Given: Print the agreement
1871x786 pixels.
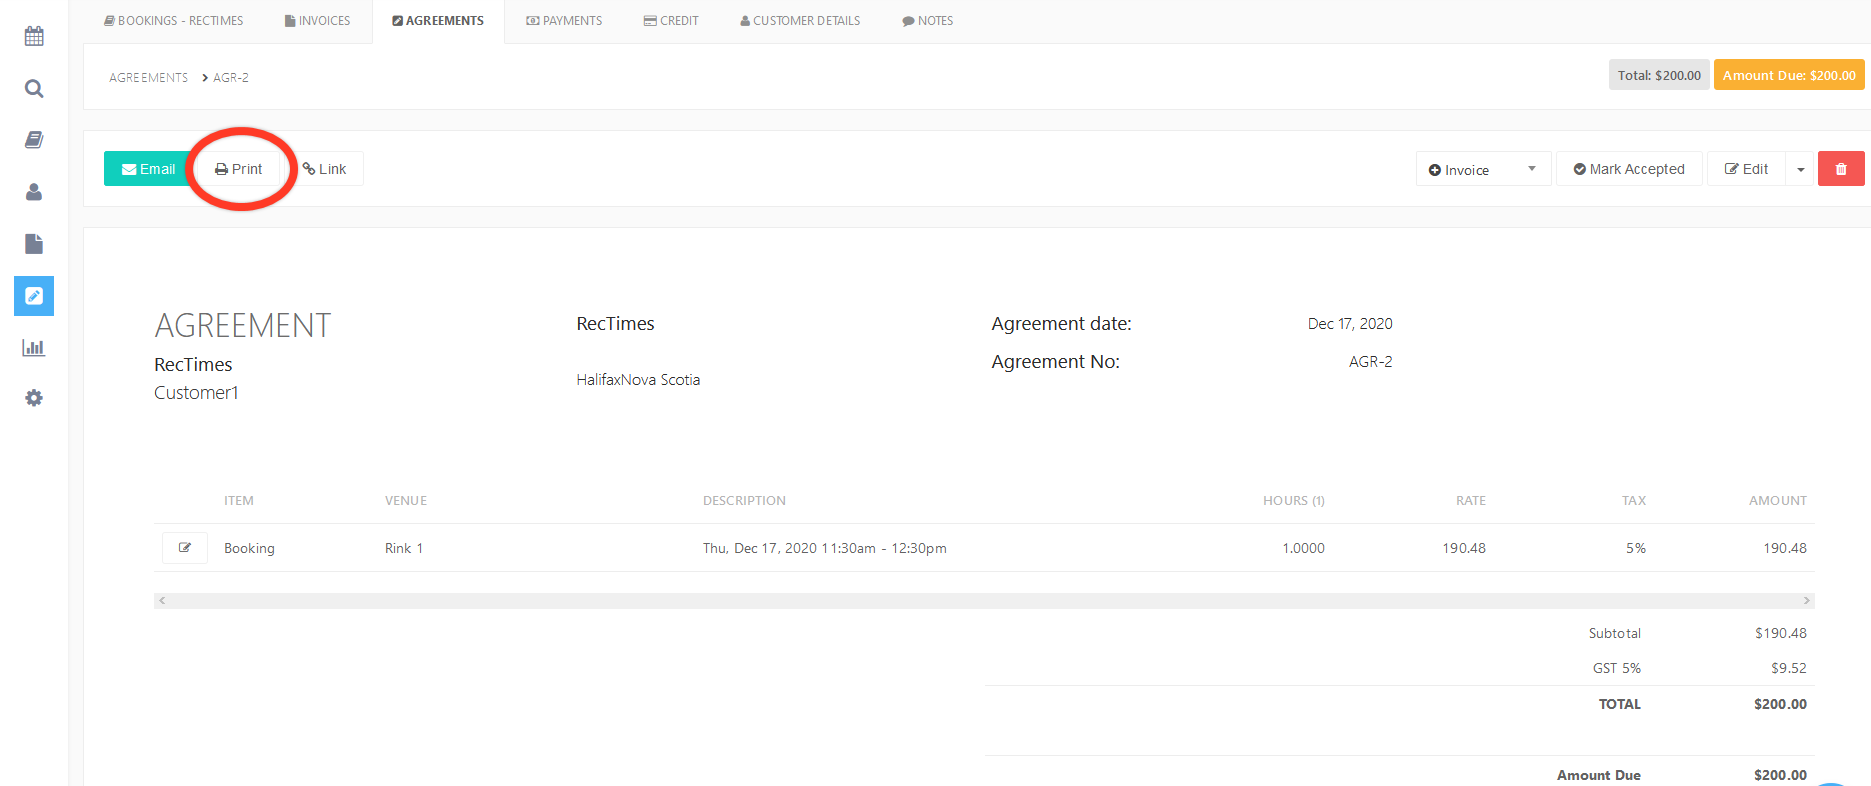Looking at the screenshot, I should click(x=239, y=169).
